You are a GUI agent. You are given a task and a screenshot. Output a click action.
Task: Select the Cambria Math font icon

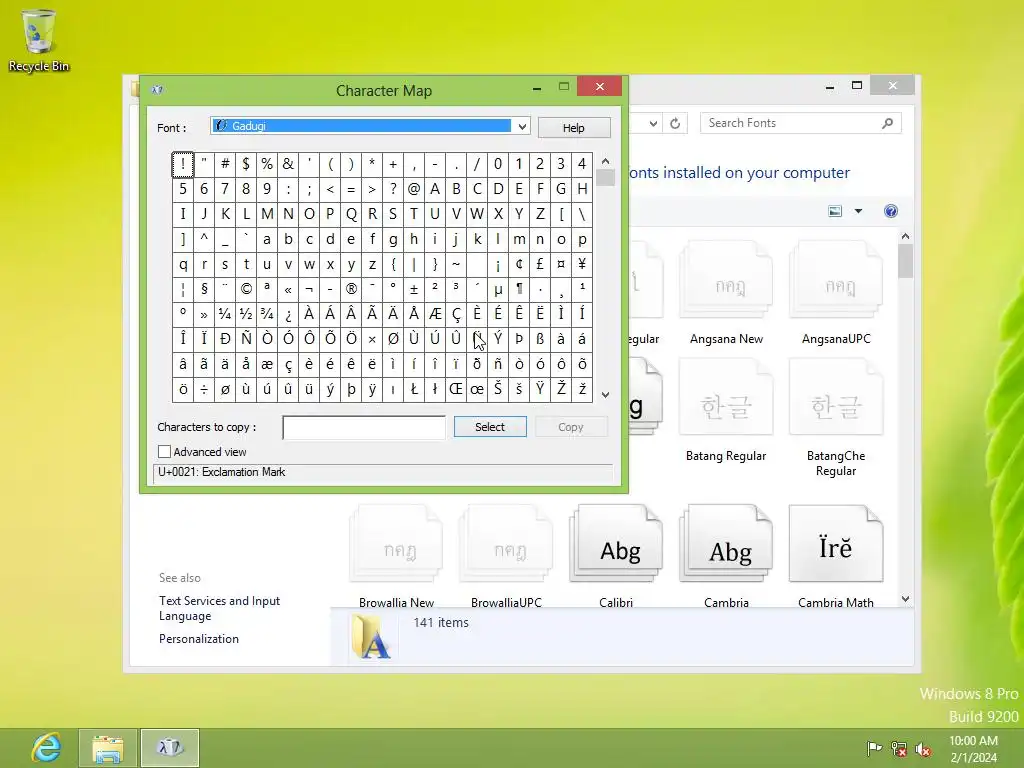[x=836, y=543]
